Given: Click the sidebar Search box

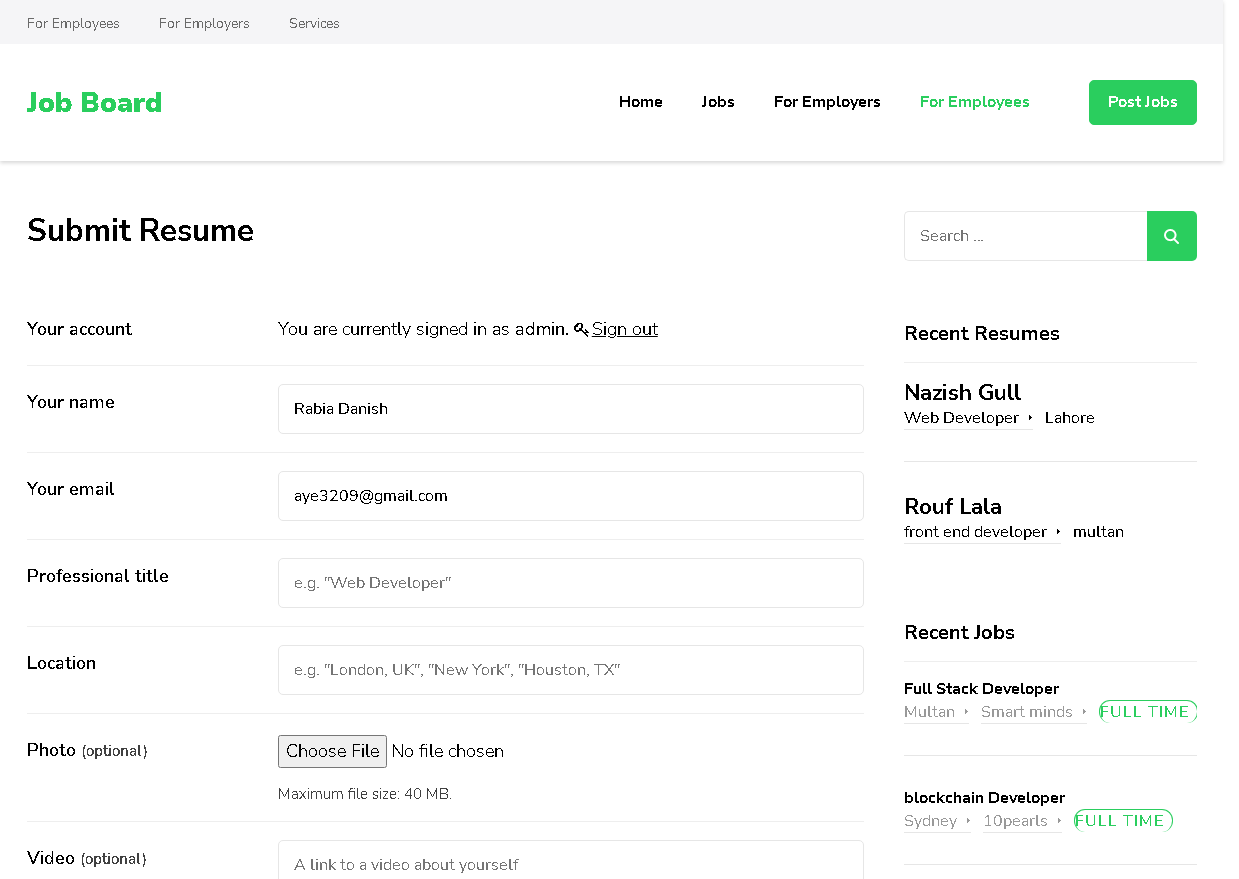Looking at the screenshot, I should click(x=1025, y=236).
